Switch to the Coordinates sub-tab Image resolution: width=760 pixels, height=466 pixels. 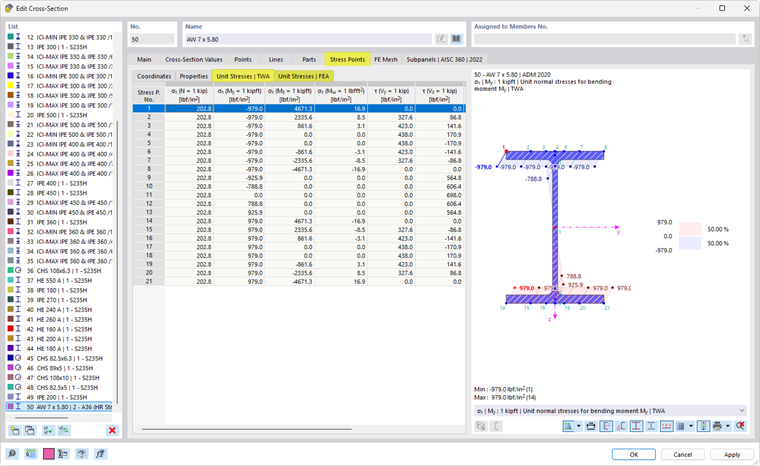click(x=154, y=76)
